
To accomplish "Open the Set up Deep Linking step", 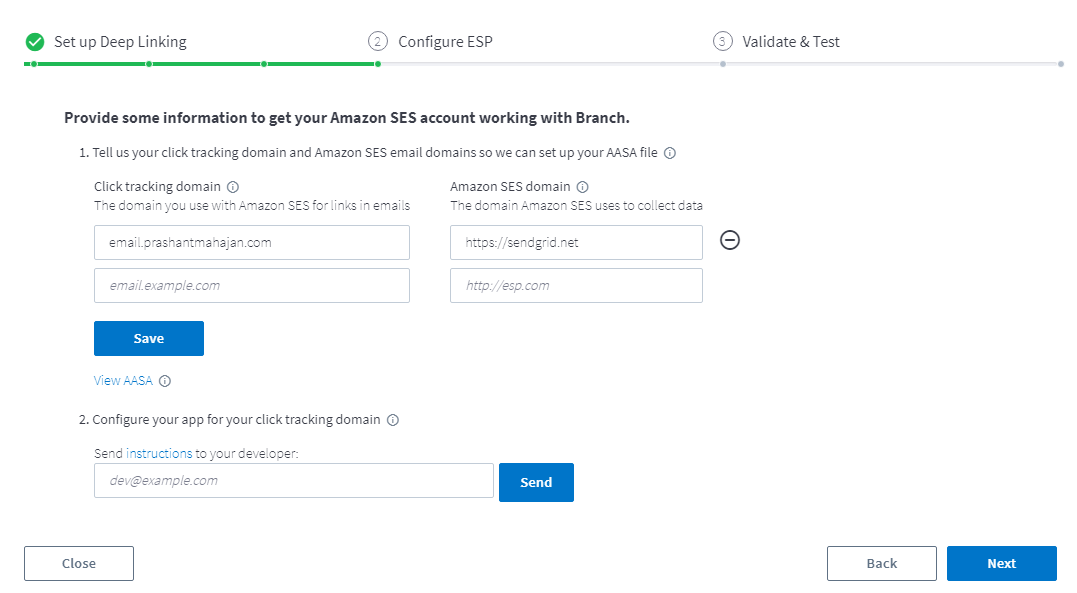I will click(120, 42).
